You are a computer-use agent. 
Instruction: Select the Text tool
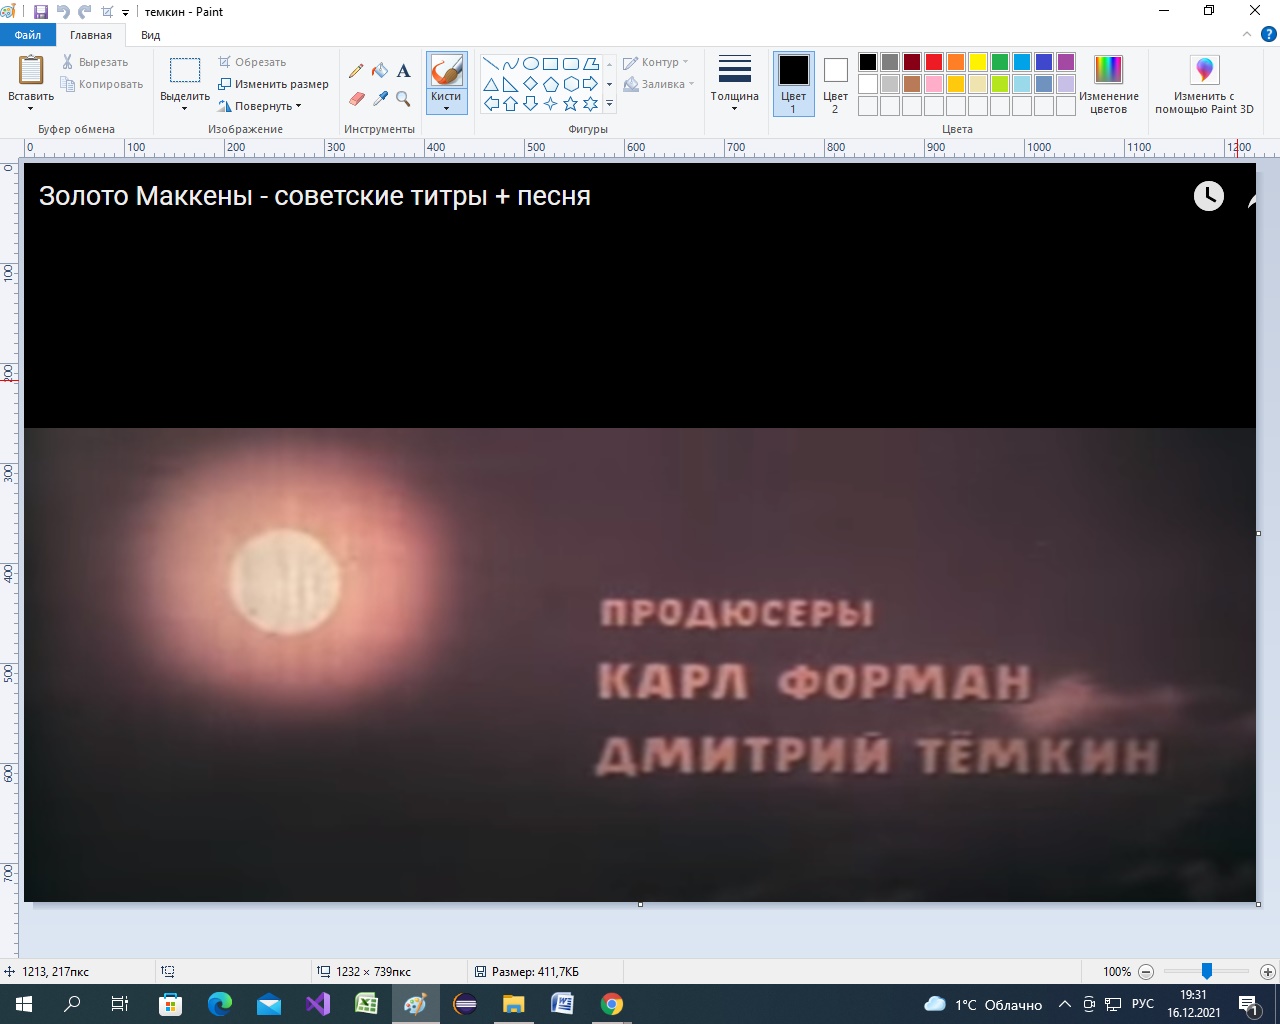pyautogui.click(x=403, y=71)
